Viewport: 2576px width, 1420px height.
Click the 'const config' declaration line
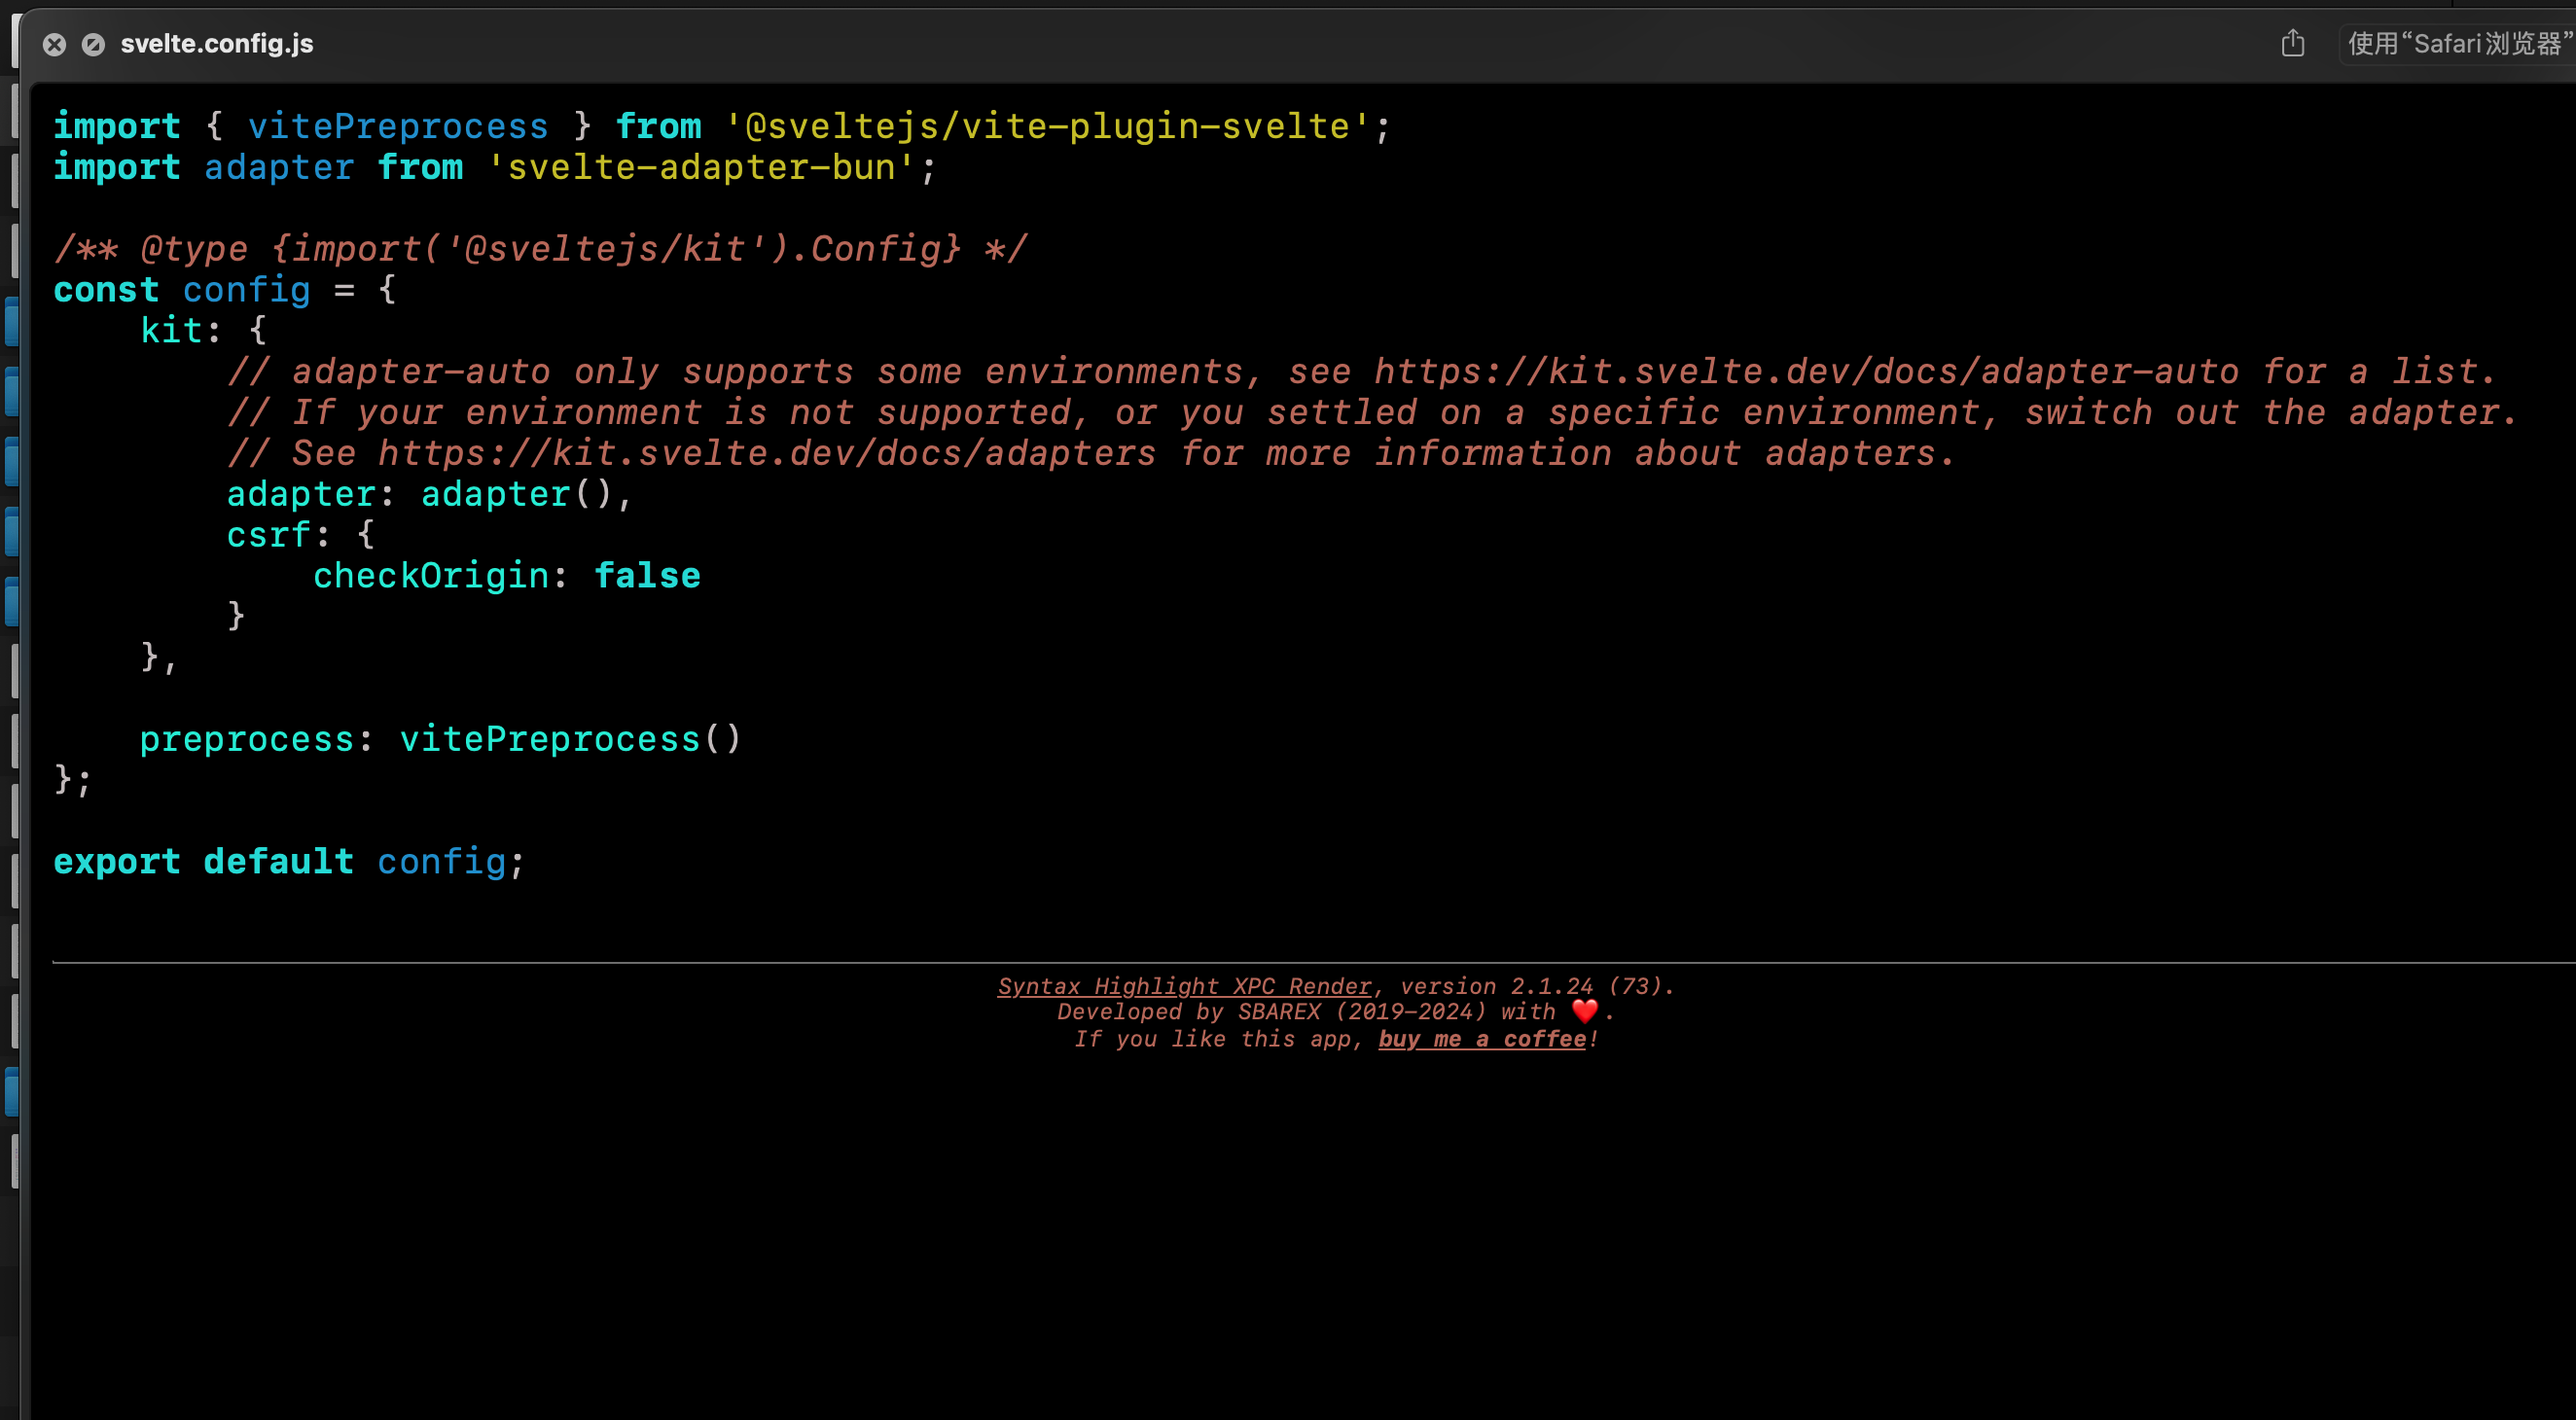225,290
